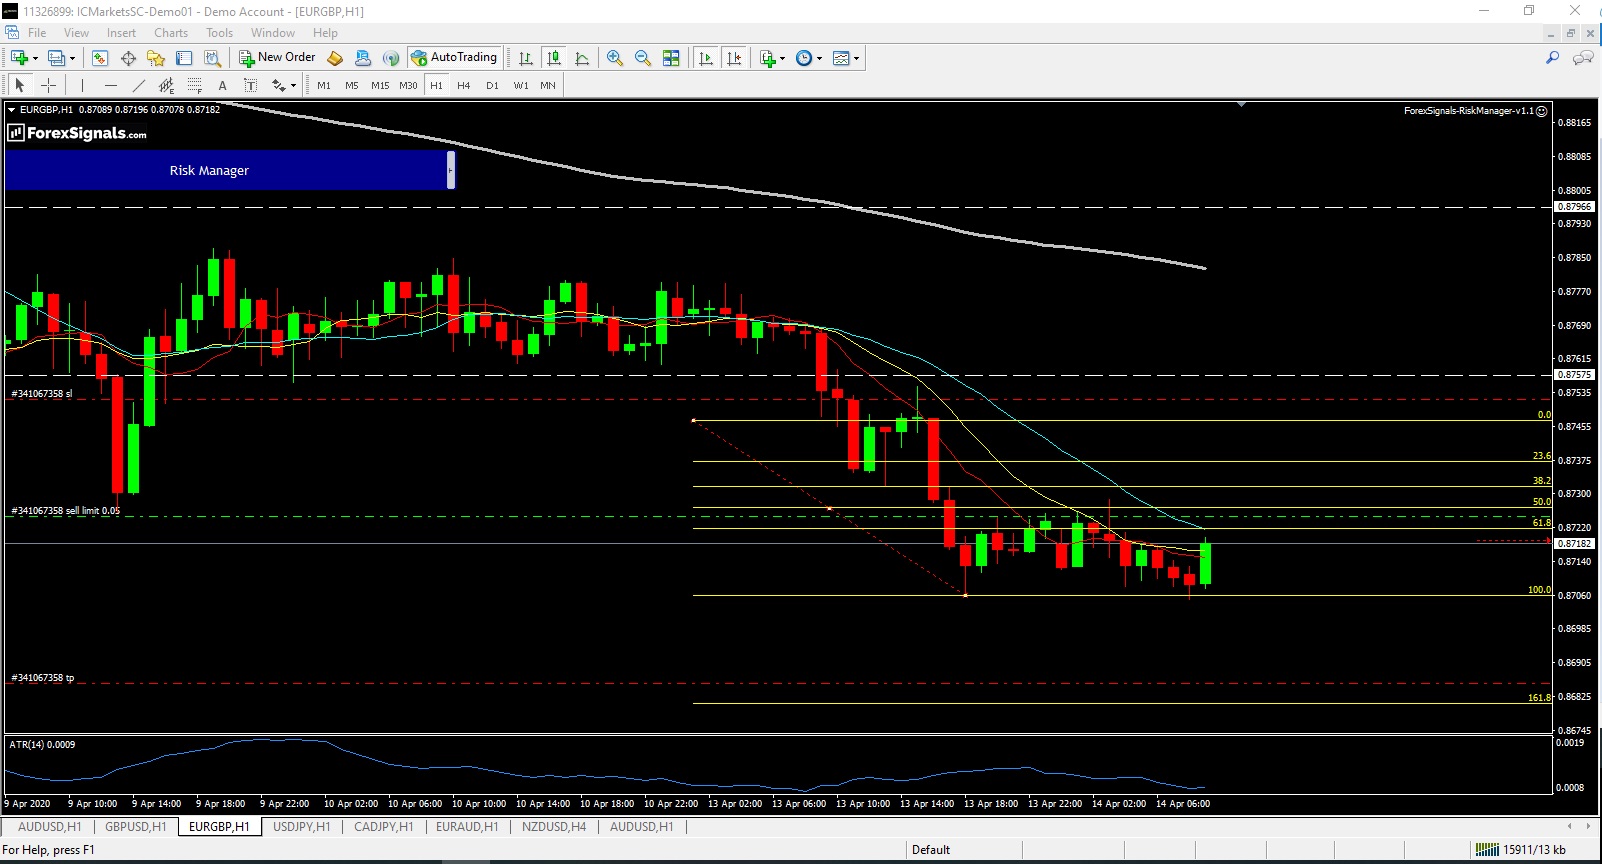
Task: Expand the profiles dropdown arrow
Action: tap(72, 58)
